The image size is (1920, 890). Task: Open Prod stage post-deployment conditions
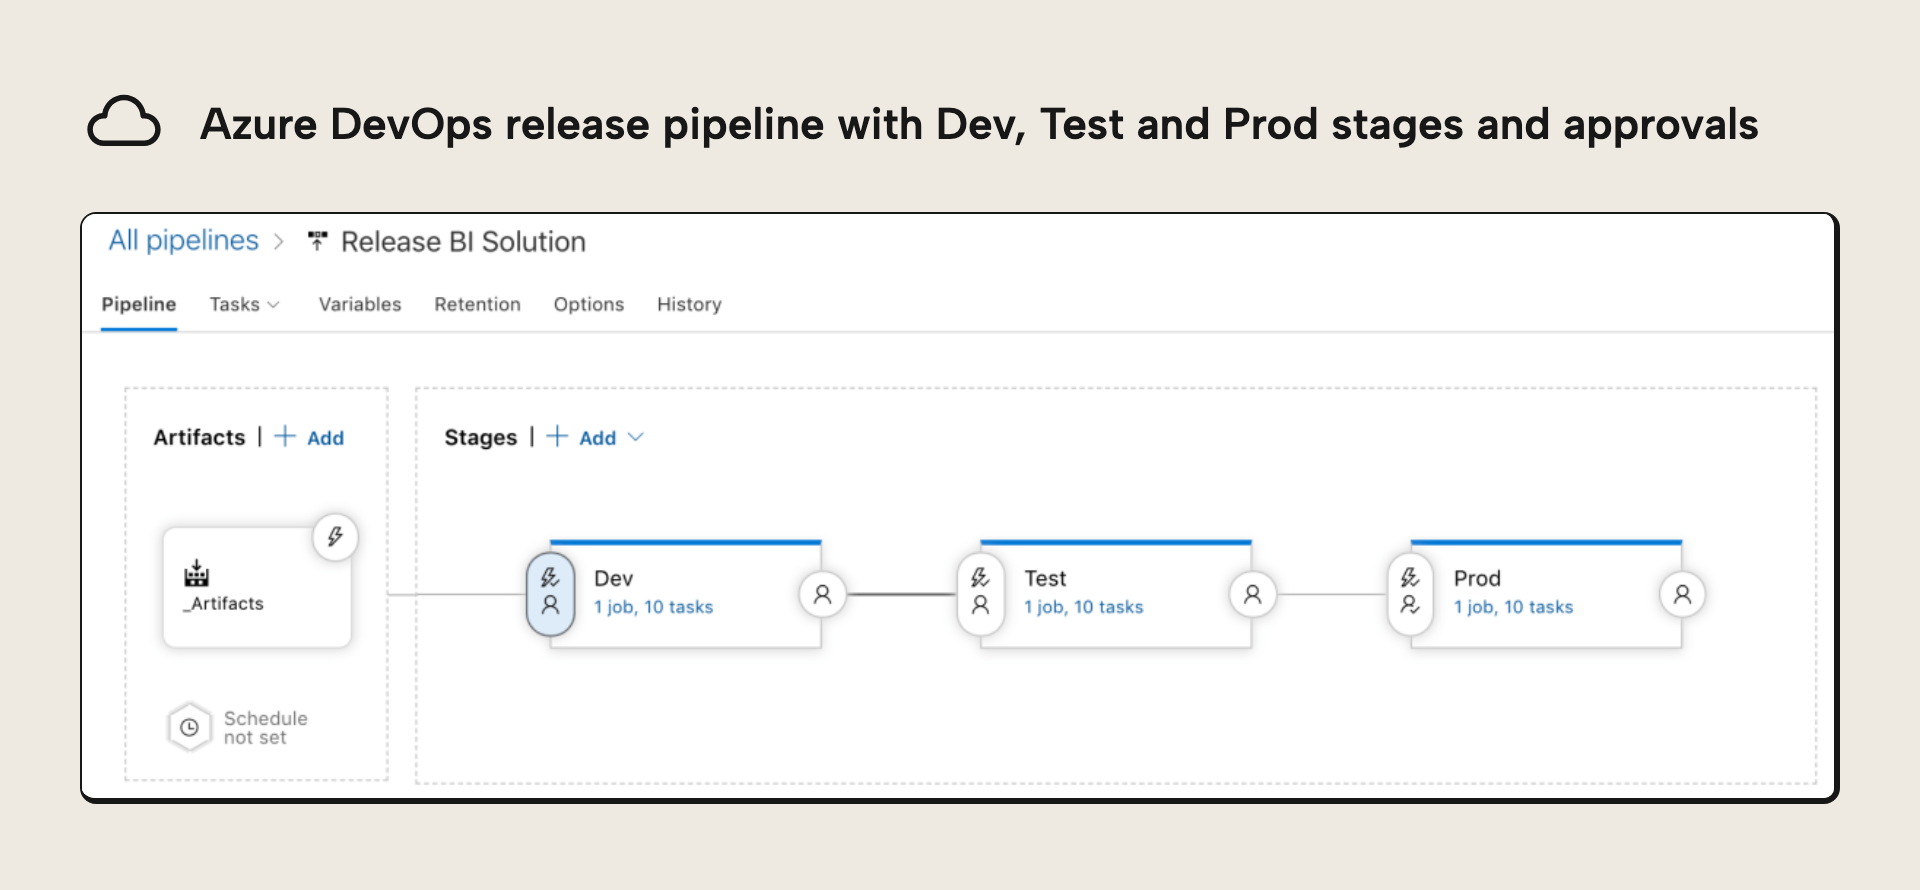1683,595
